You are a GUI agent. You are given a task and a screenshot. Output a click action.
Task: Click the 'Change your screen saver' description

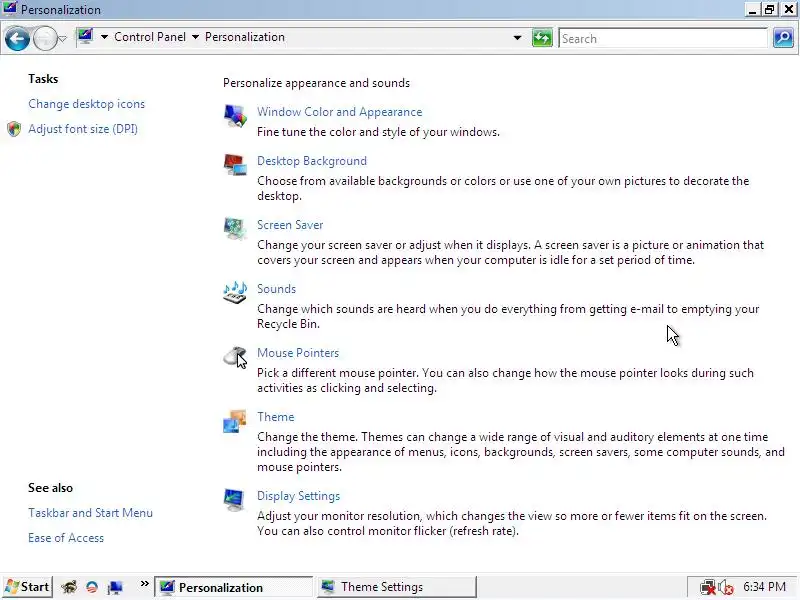pyautogui.click(x=510, y=253)
